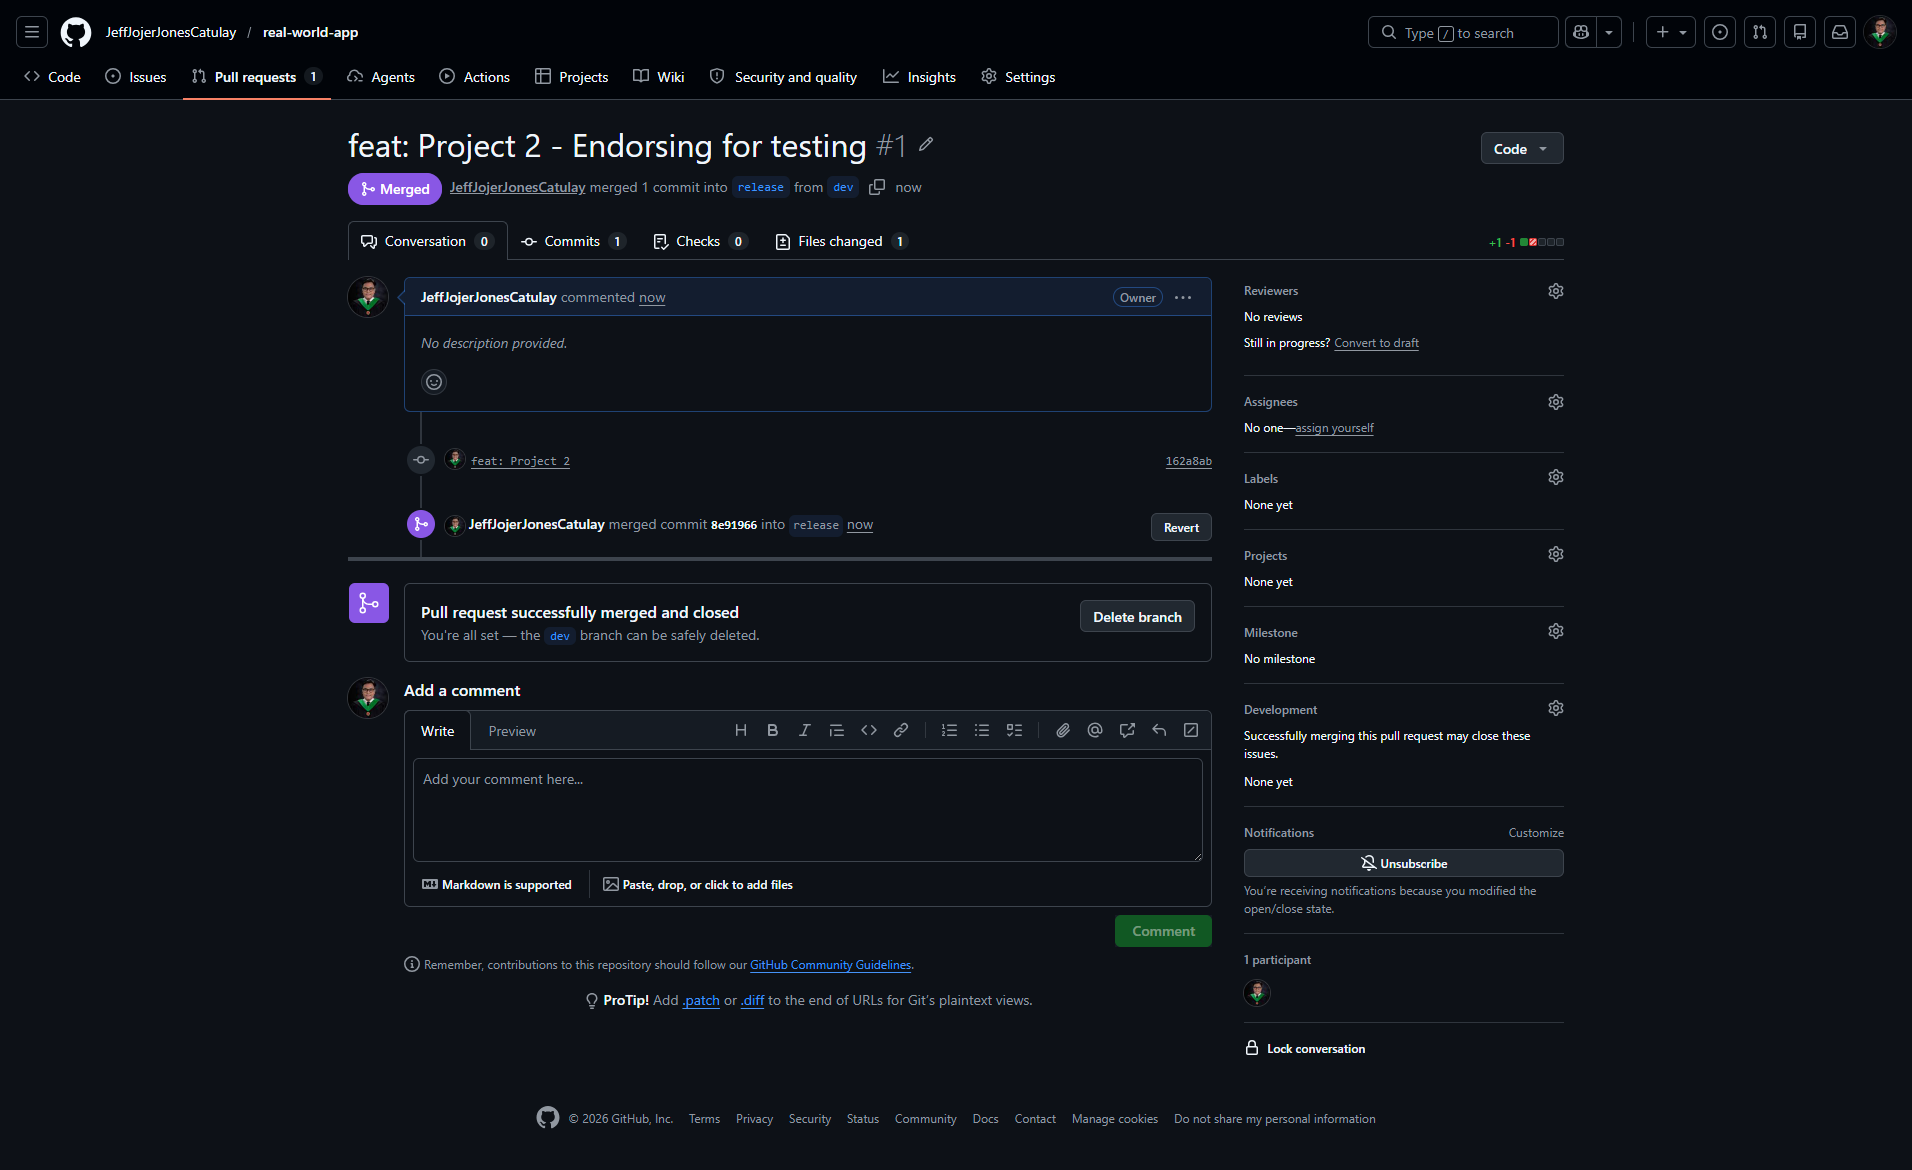Viewport: 1912px width, 1170px height.
Task: Copy the dev branch name icon
Action: [x=877, y=188]
